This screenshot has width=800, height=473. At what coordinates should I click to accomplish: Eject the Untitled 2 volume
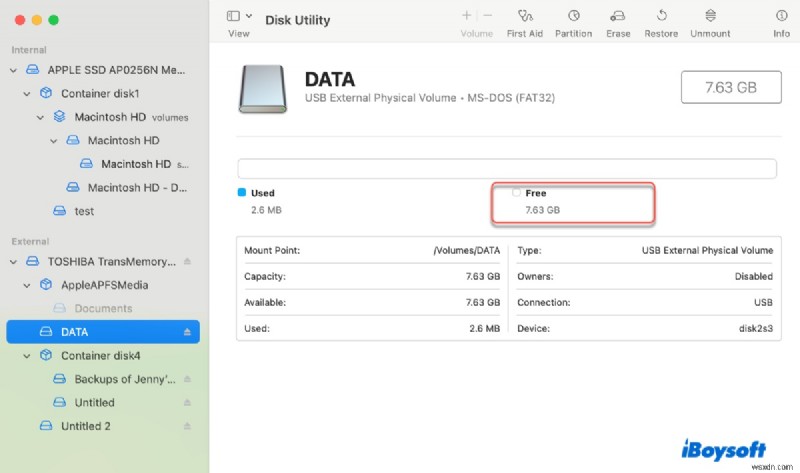(x=187, y=426)
